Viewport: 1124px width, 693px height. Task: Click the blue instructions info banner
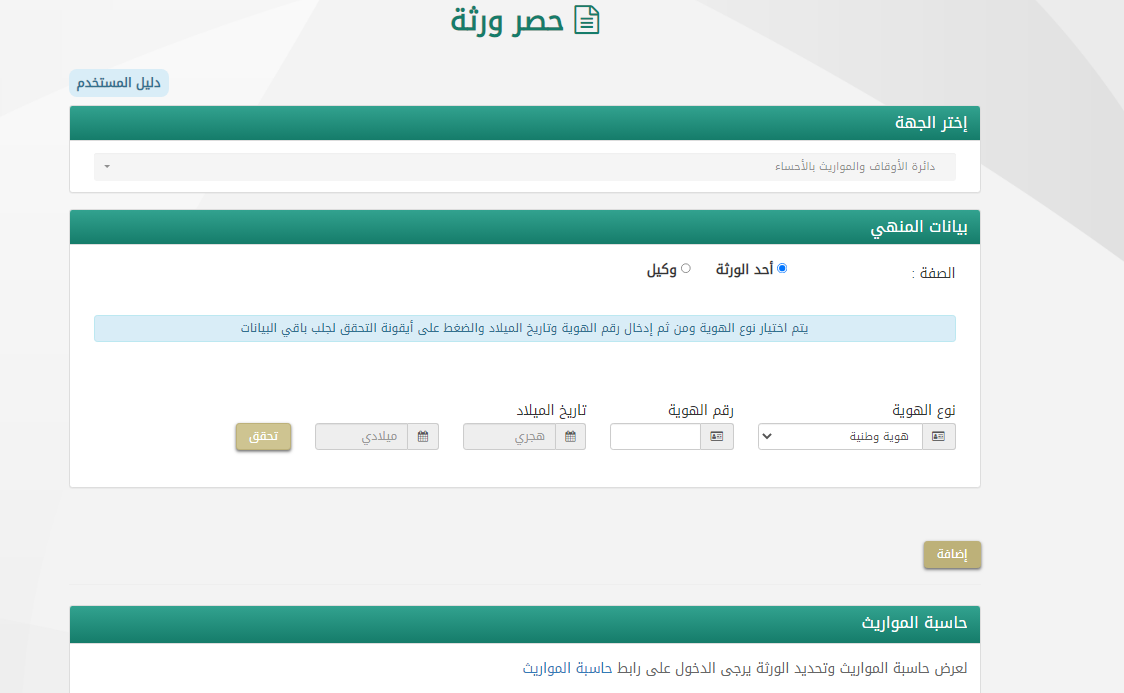524,328
